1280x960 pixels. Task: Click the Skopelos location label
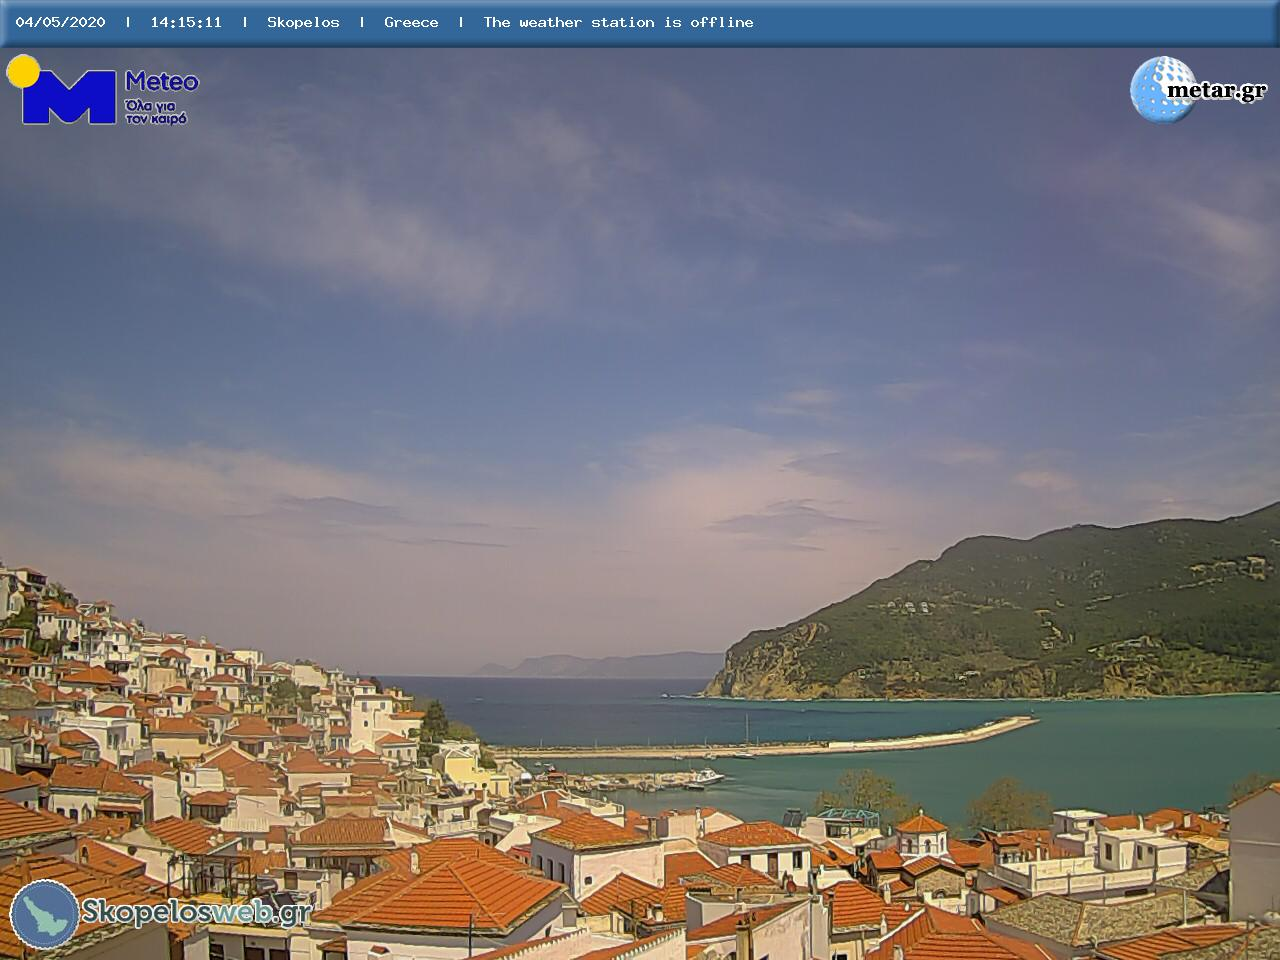(303, 22)
